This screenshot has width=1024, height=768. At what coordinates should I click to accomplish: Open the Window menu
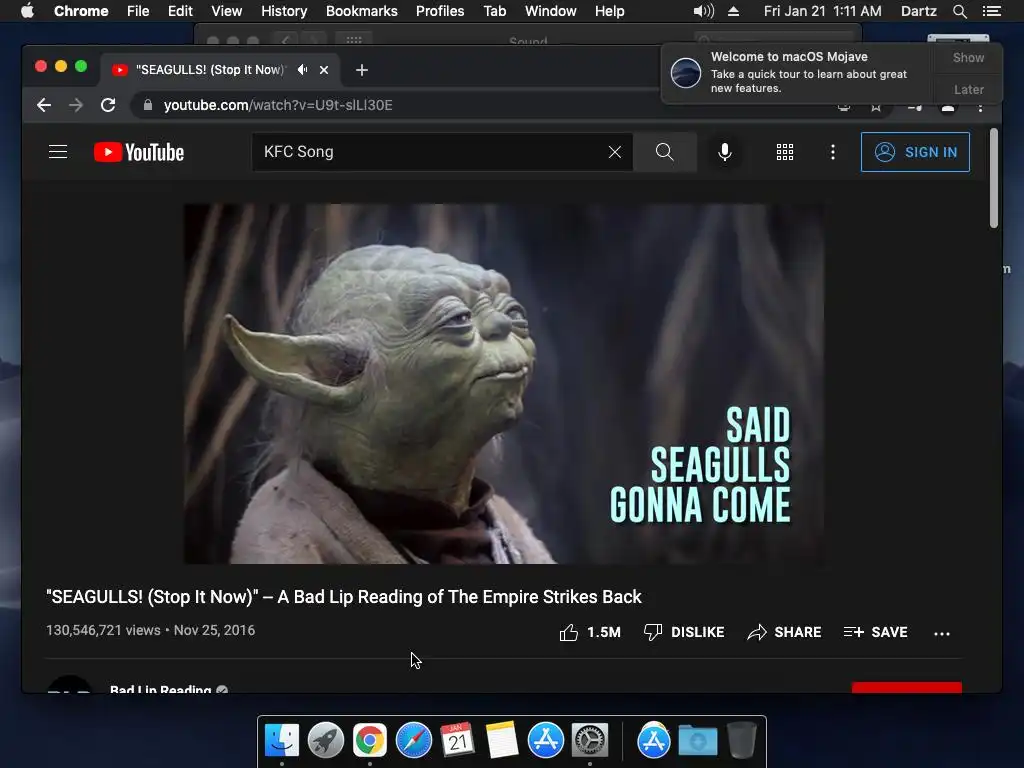(550, 11)
